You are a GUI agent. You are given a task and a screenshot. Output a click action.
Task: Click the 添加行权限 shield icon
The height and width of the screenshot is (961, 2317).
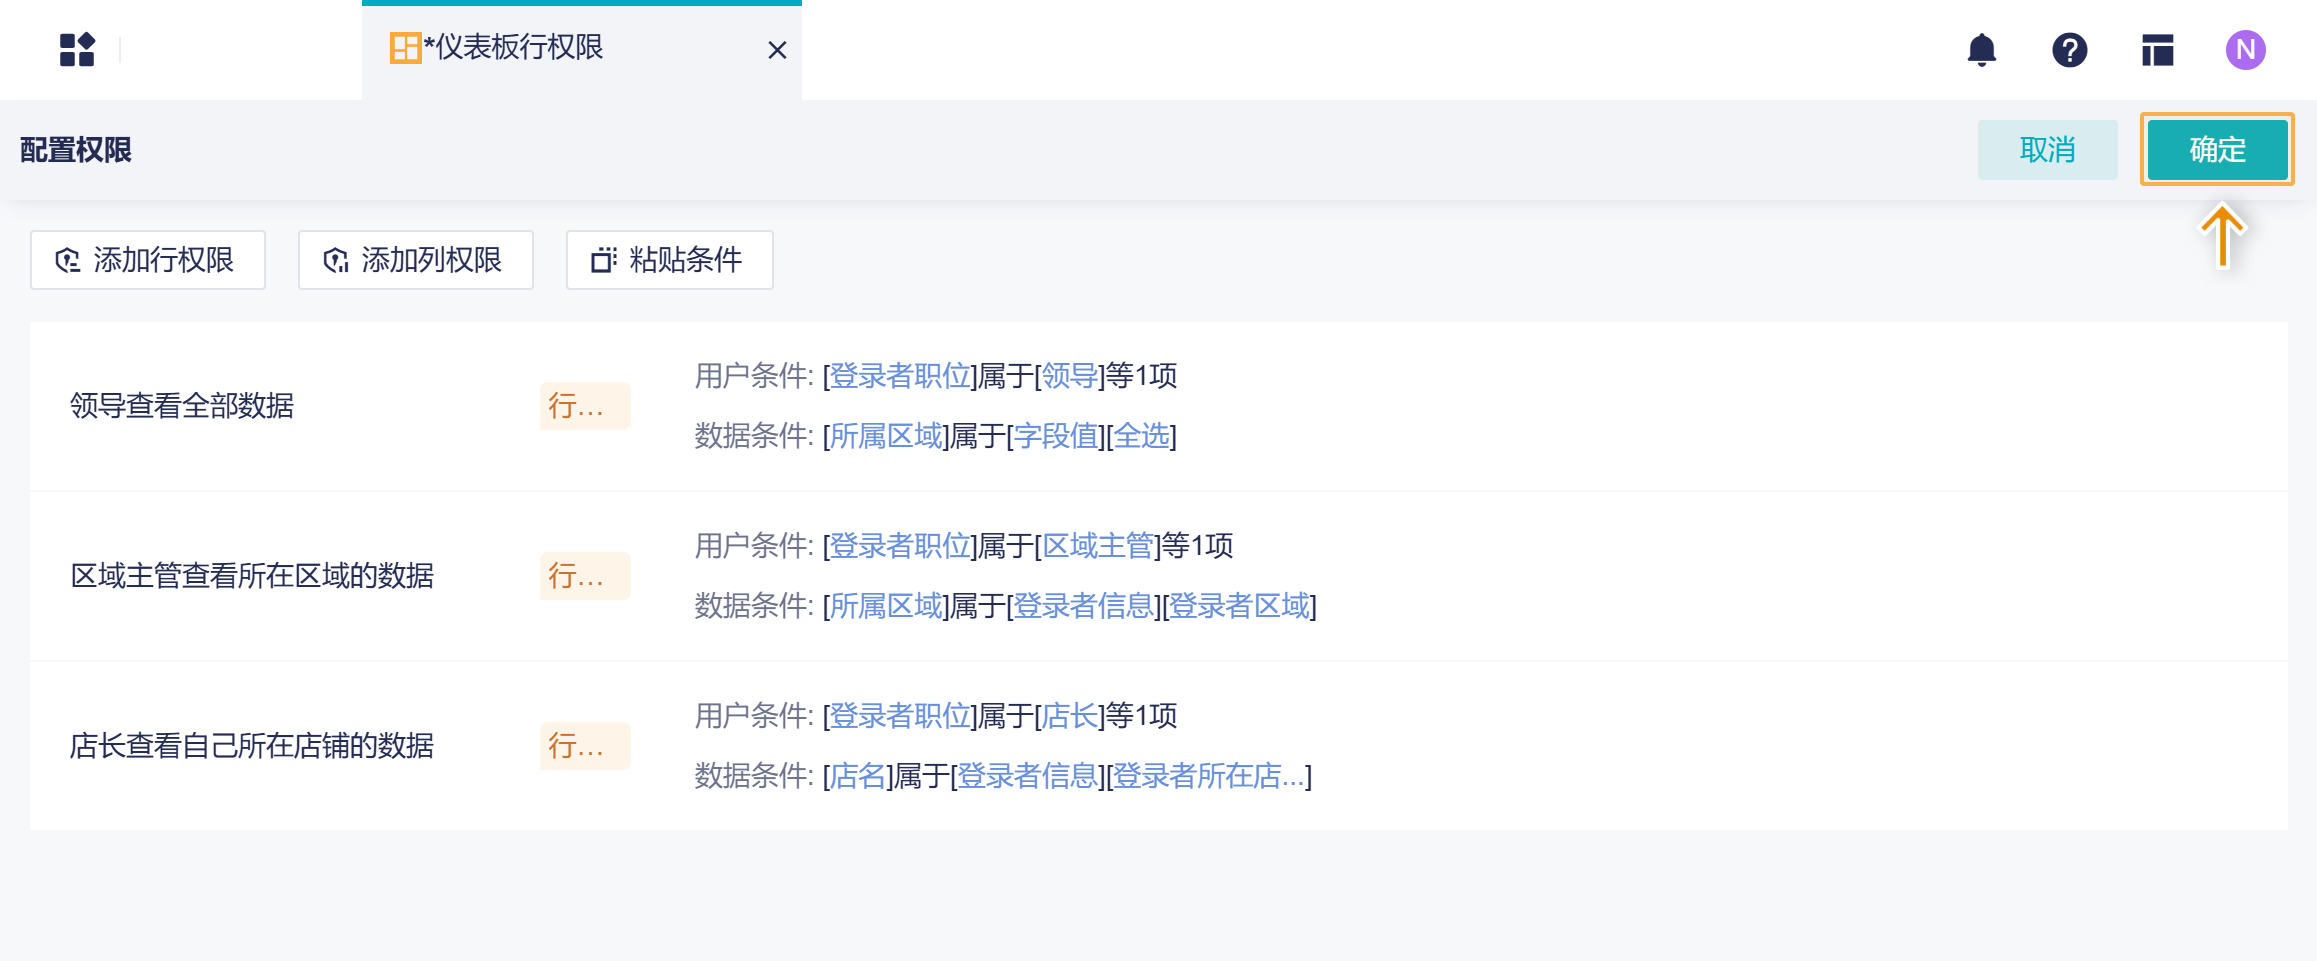tap(67, 260)
